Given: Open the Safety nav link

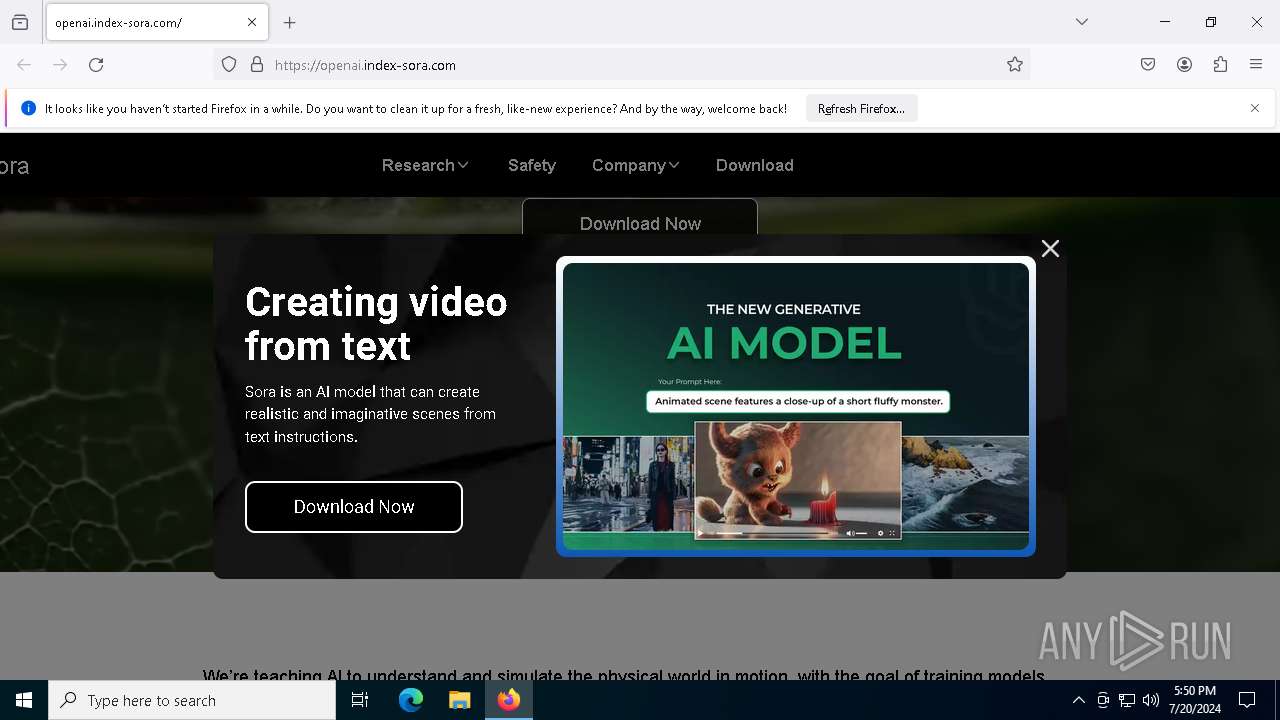Looking at the screenshot, I should (531, 166).
